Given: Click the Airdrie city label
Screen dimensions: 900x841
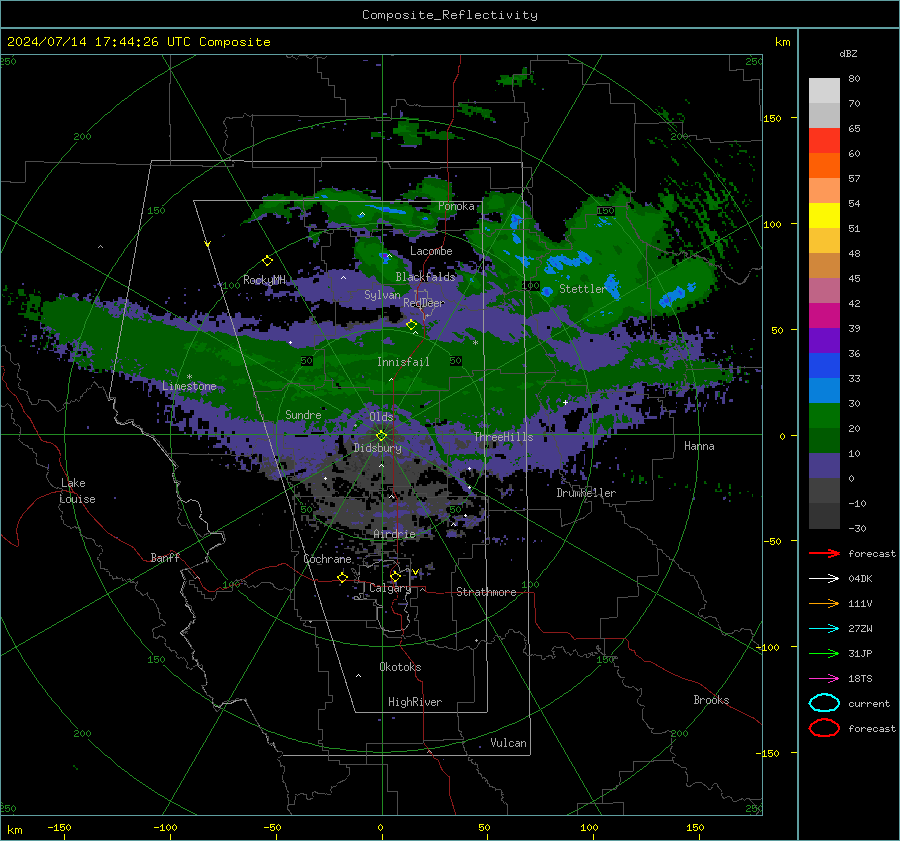Looking at the screenshot, I should [x=394, y=534].
